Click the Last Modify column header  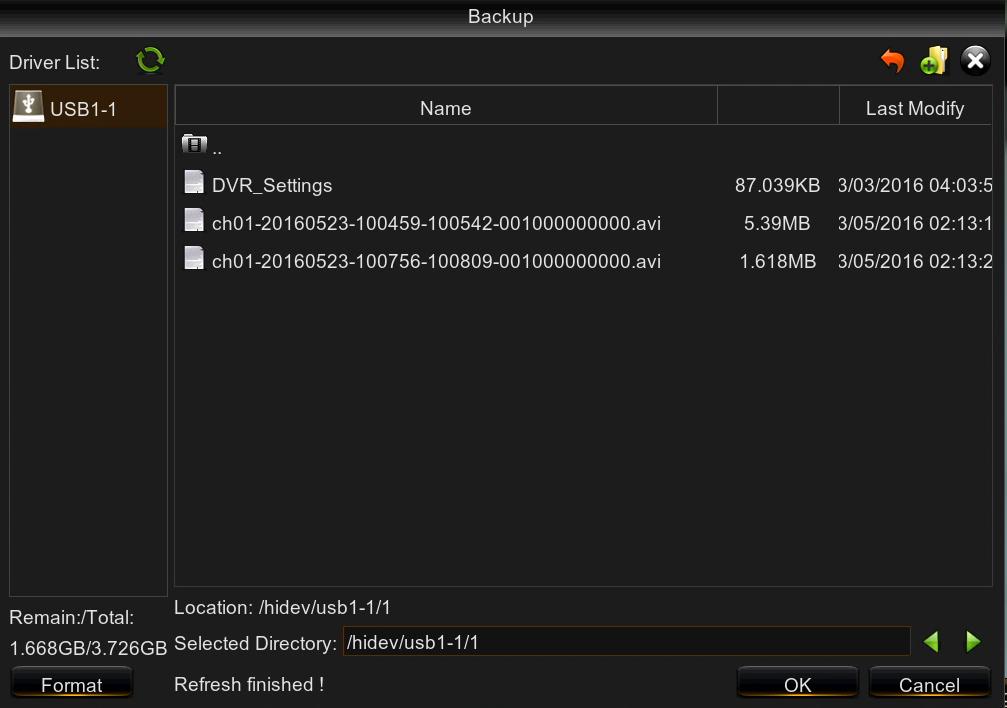(915, 105)
